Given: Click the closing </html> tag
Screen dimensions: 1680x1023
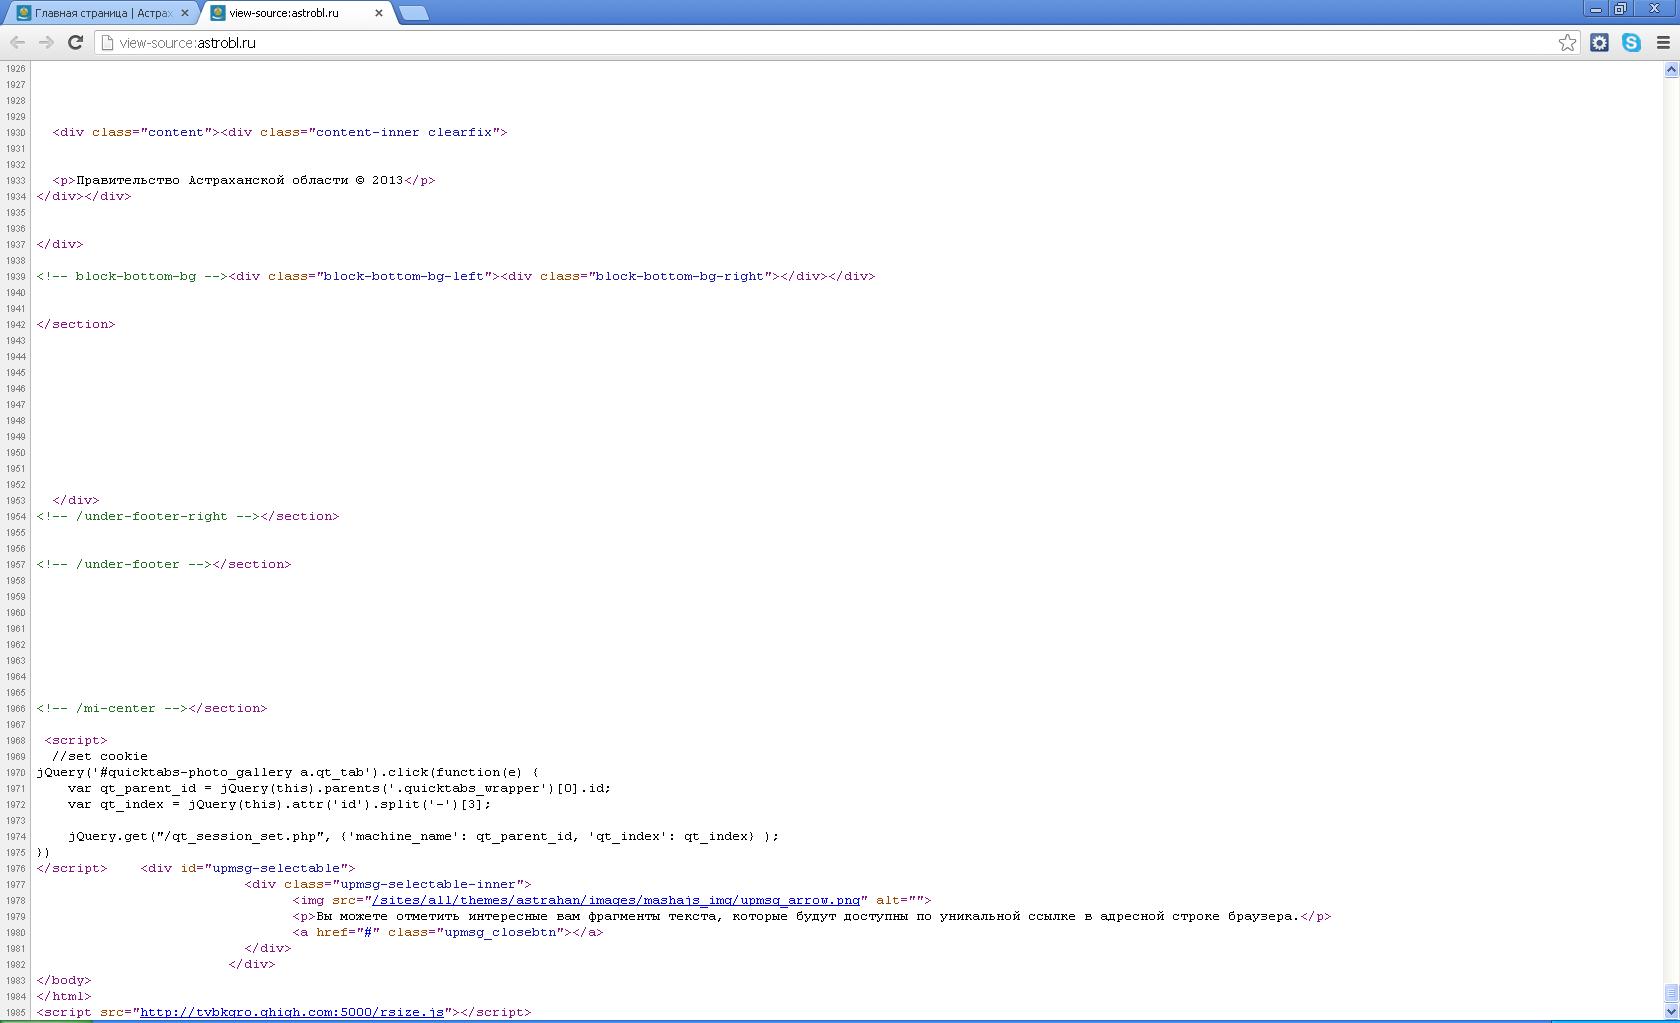Looking at the screenshot, I should 64,996.
